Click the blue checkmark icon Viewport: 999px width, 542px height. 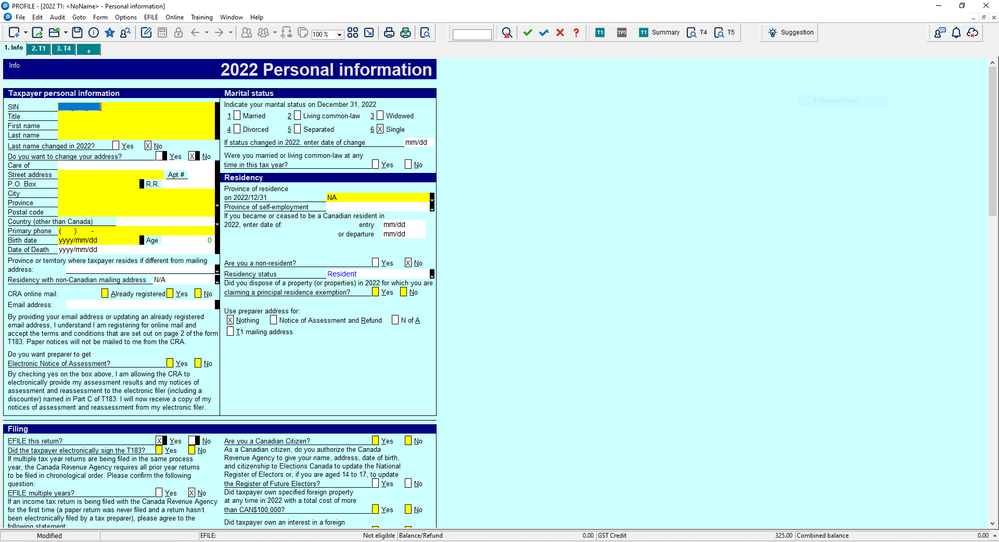click(543, 32)
